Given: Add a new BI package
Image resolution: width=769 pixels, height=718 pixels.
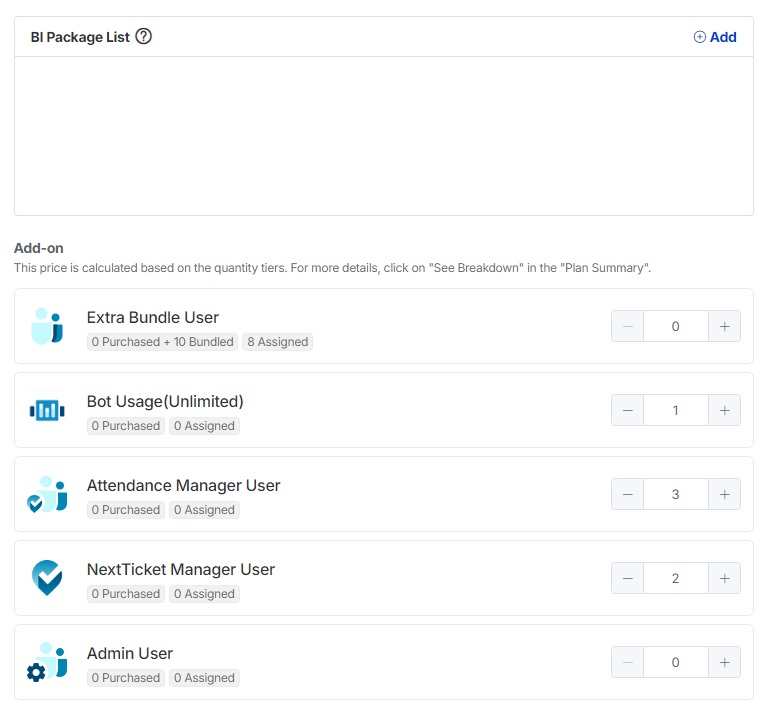Looking at the screenshot, I should (x=715, y=37).
